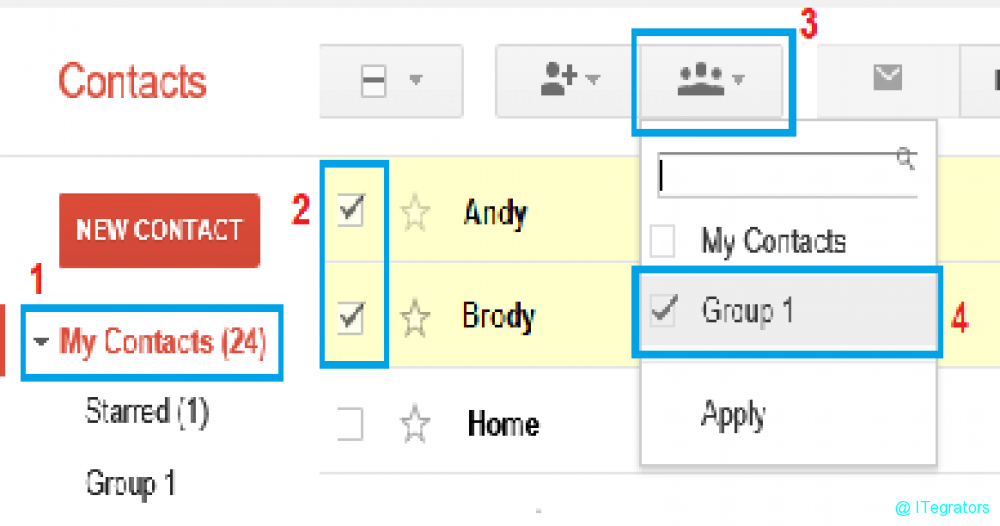Uncheck the Andy contact checkbox
Viewport: 1000px width, 526px height.
point(351,211)
